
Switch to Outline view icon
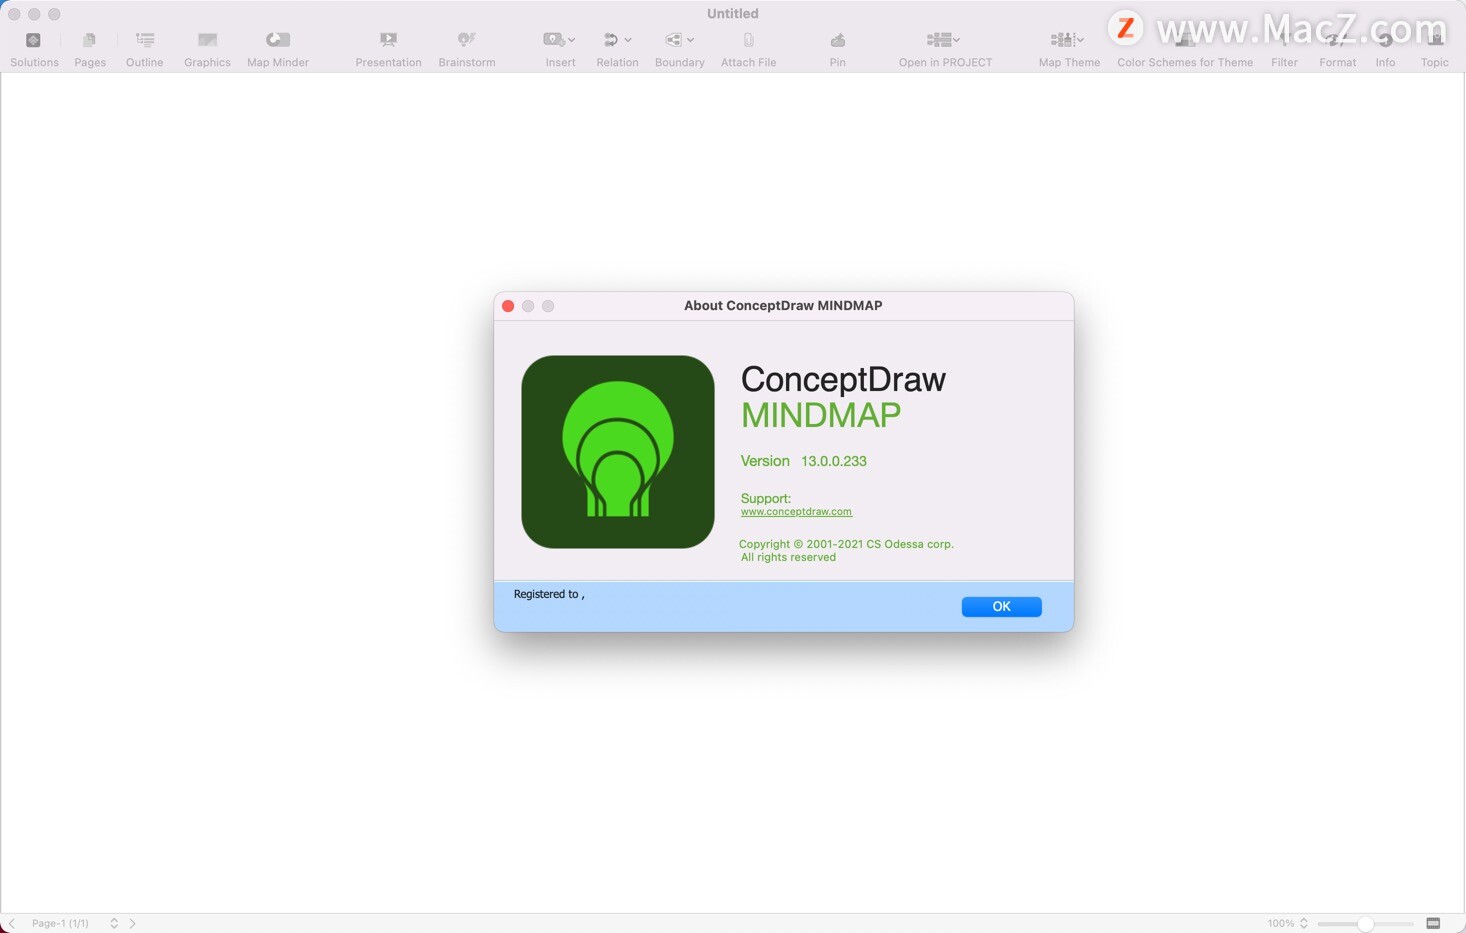click(x=145, y=40)
